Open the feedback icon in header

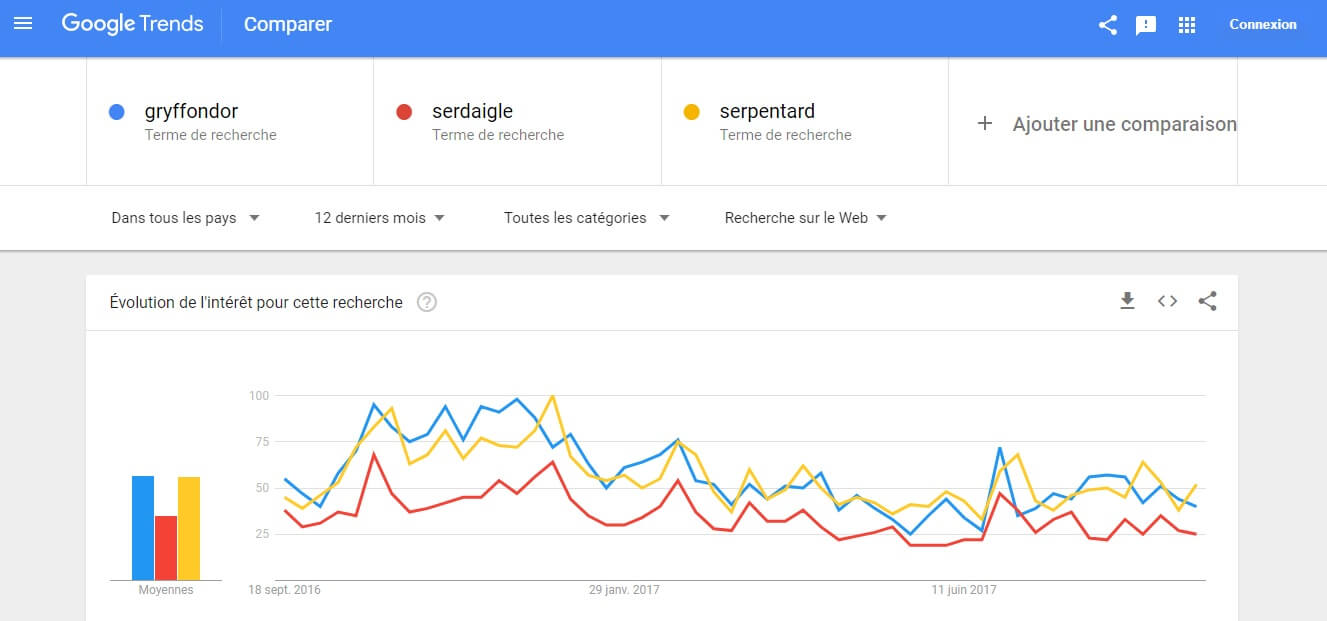(x=1146, y=25)
